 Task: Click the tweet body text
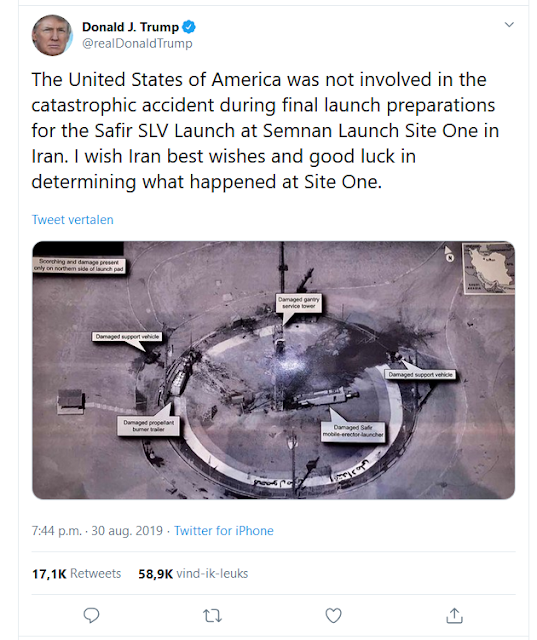(265, 131)
